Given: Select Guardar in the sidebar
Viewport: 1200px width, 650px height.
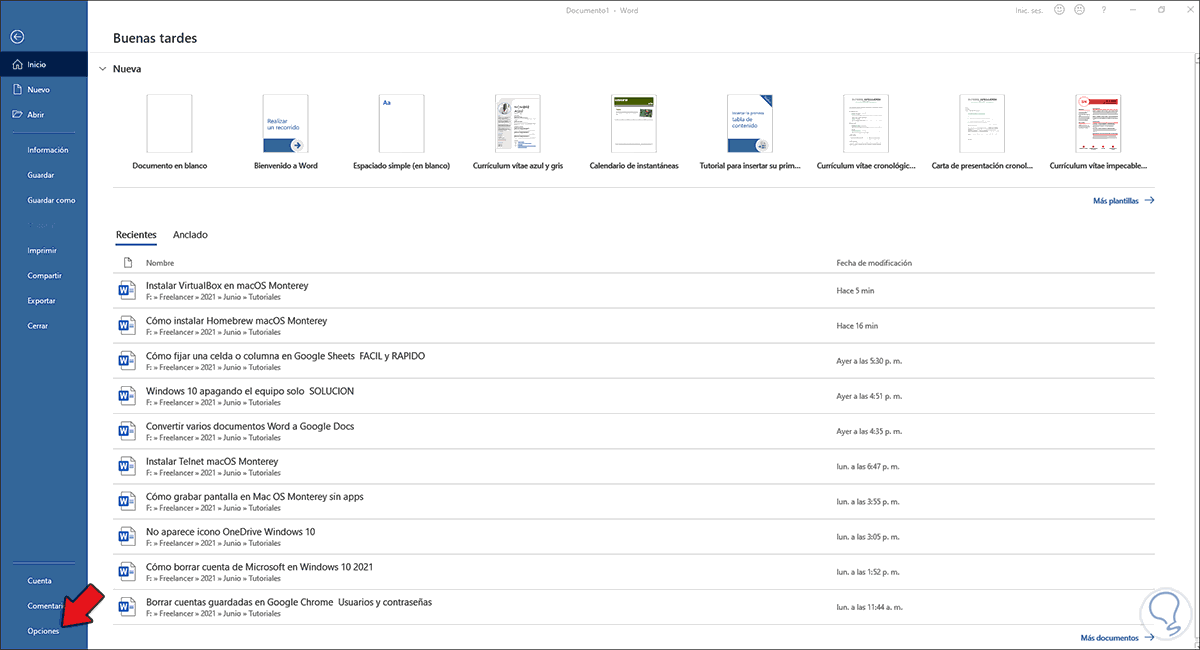Looking at the screenshot, I should (x=42, y=175).
